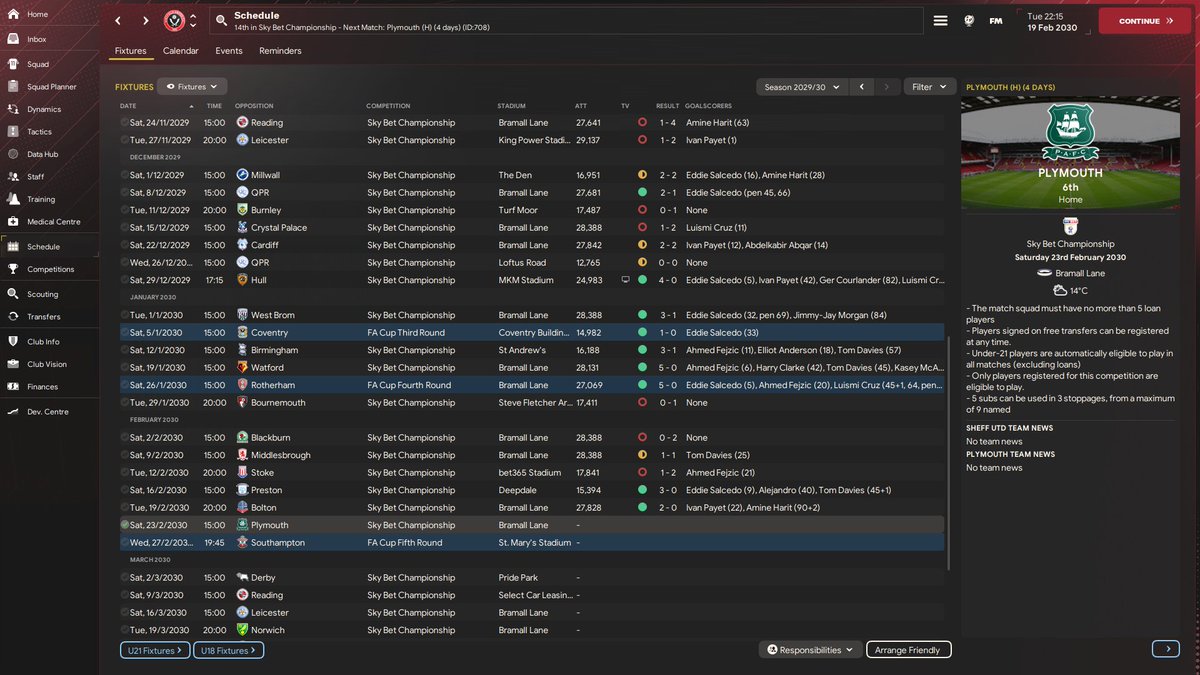Switch to the Events tab
The height and width of the screenshot is (675, 1200).
click(229, 50)
